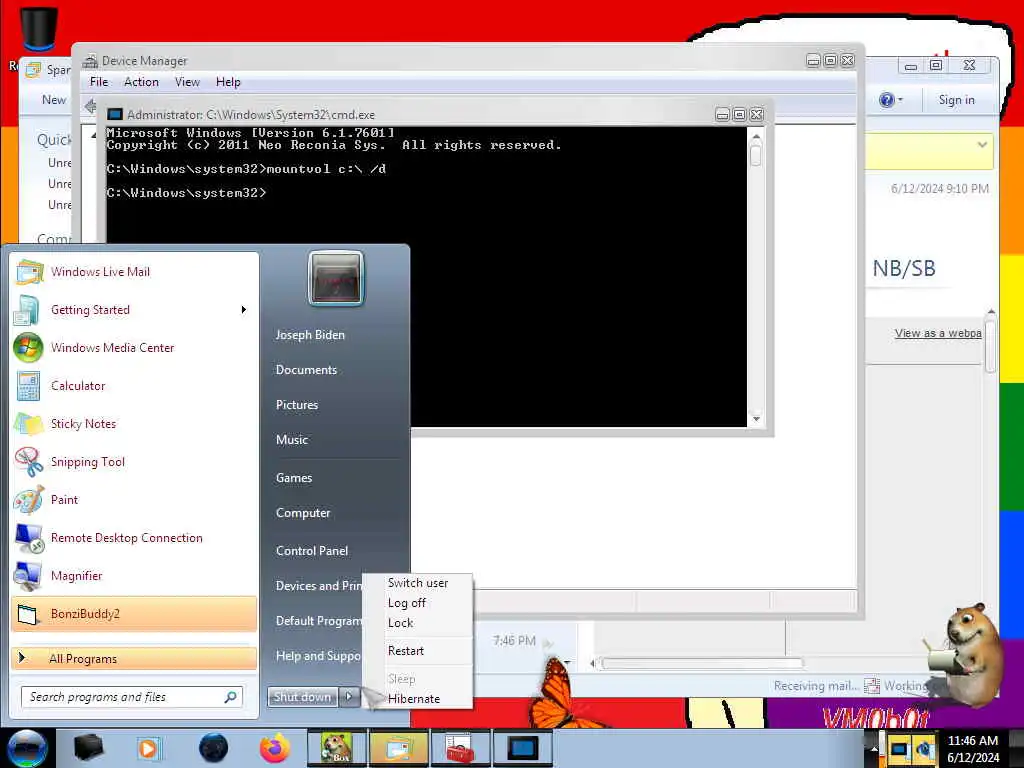Open Control Panel from Start menu
The image size is (1024, 768).
pyautogui.click(x=312, y=551)
